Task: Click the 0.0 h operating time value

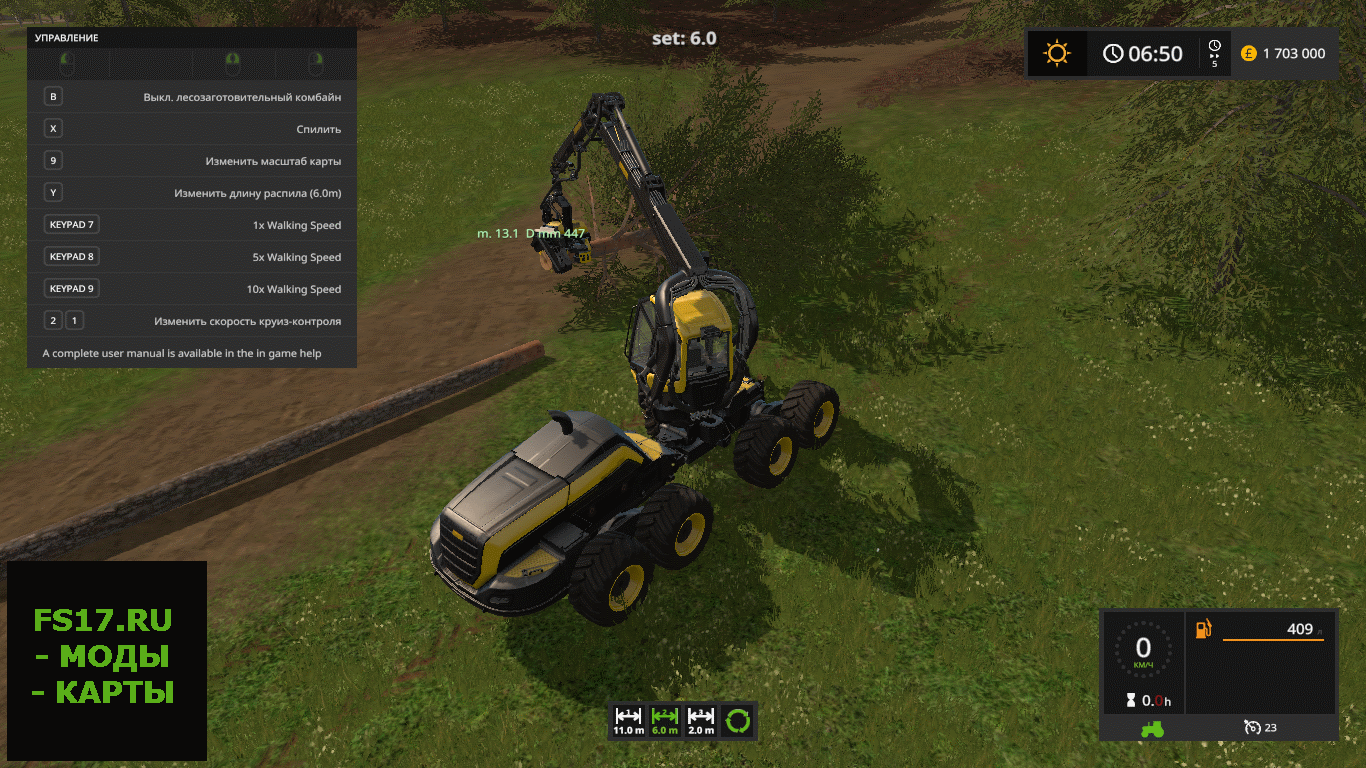Action: tap(1155, 701)
